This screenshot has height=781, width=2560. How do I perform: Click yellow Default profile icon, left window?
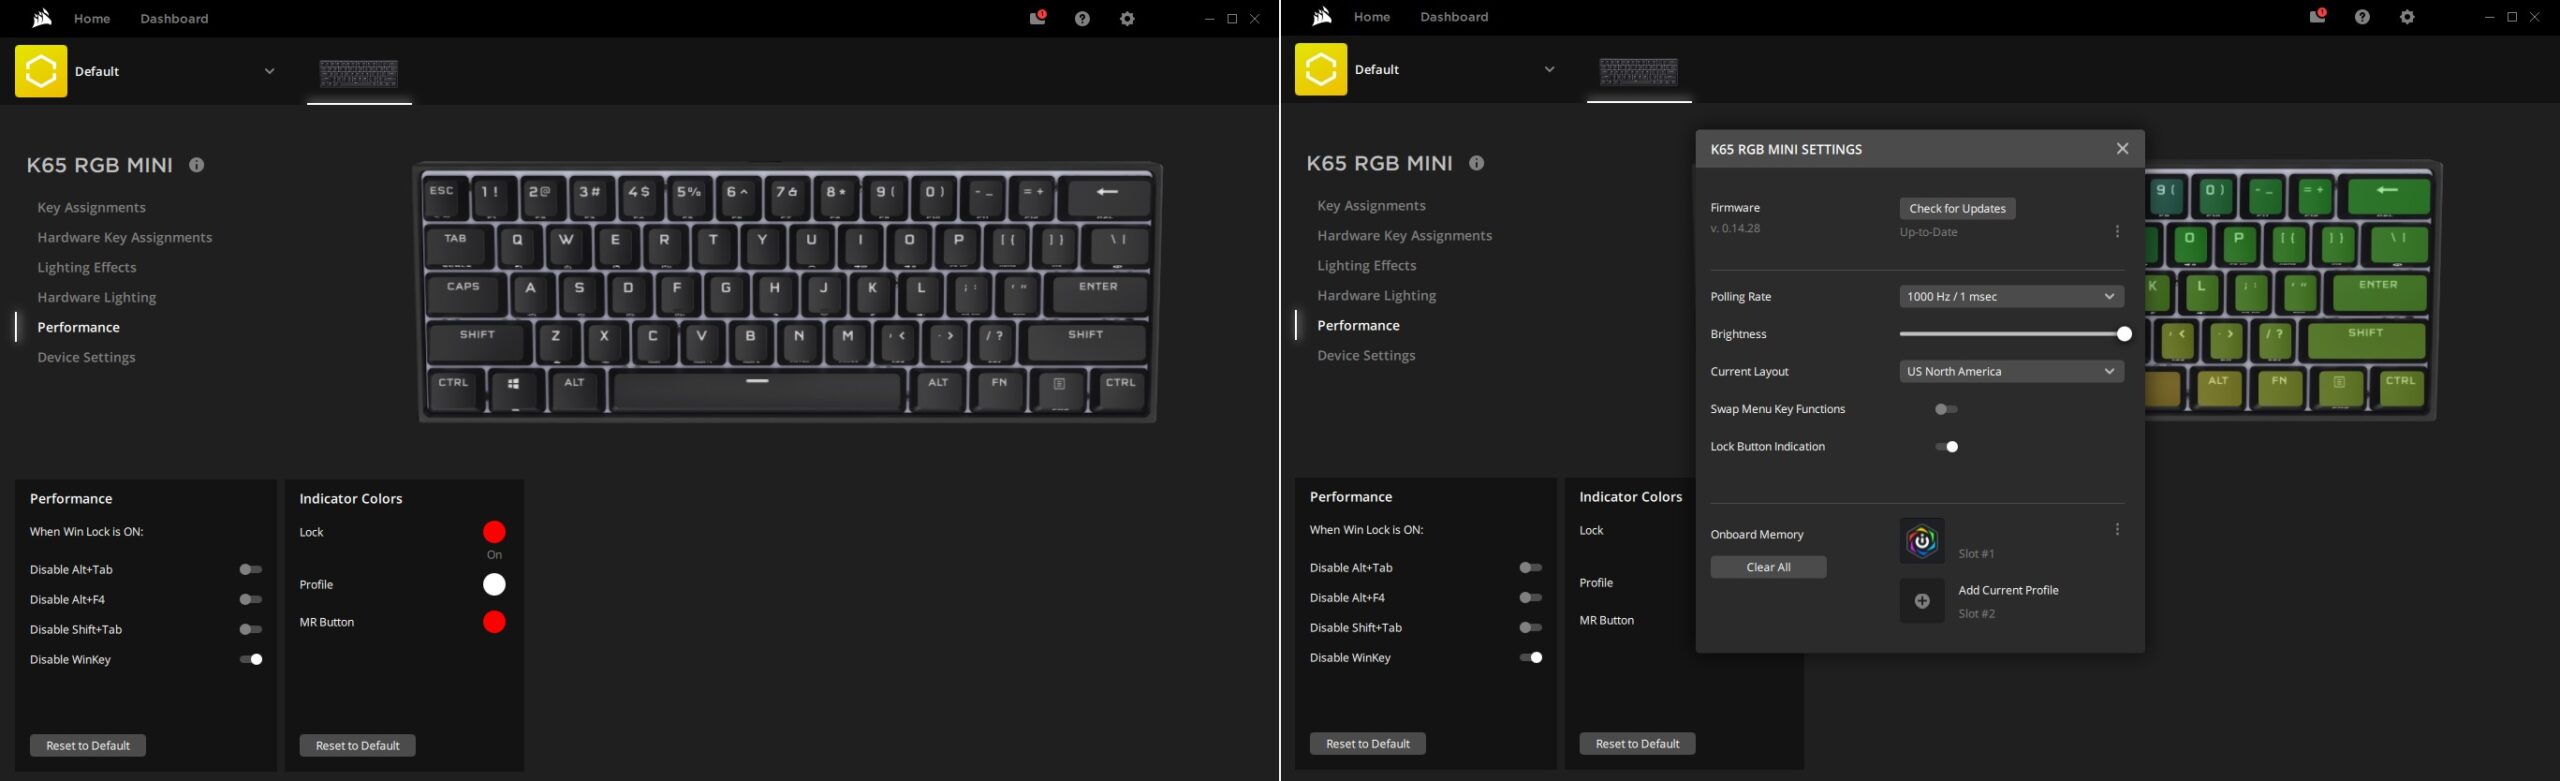(x=41, y=71)
